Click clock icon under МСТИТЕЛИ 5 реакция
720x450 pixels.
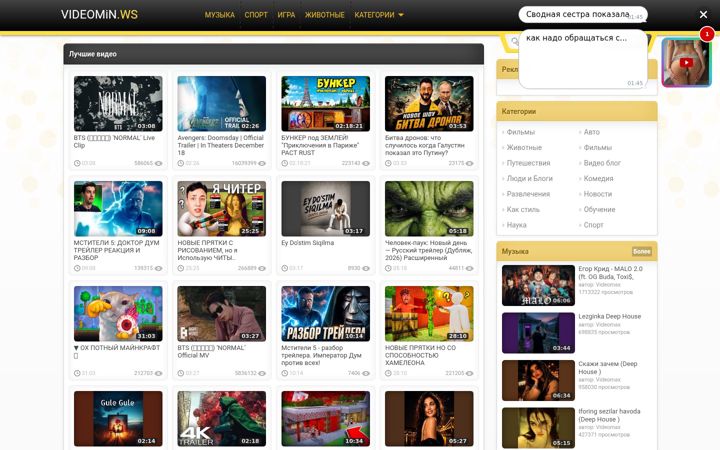click(x=77, y=268)
